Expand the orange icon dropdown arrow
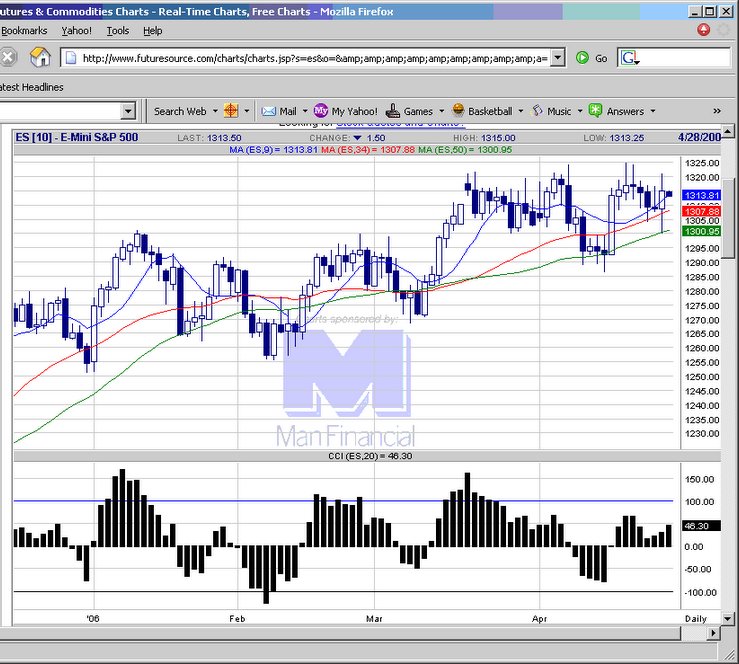The image size is (739, 664). (246, 111)
